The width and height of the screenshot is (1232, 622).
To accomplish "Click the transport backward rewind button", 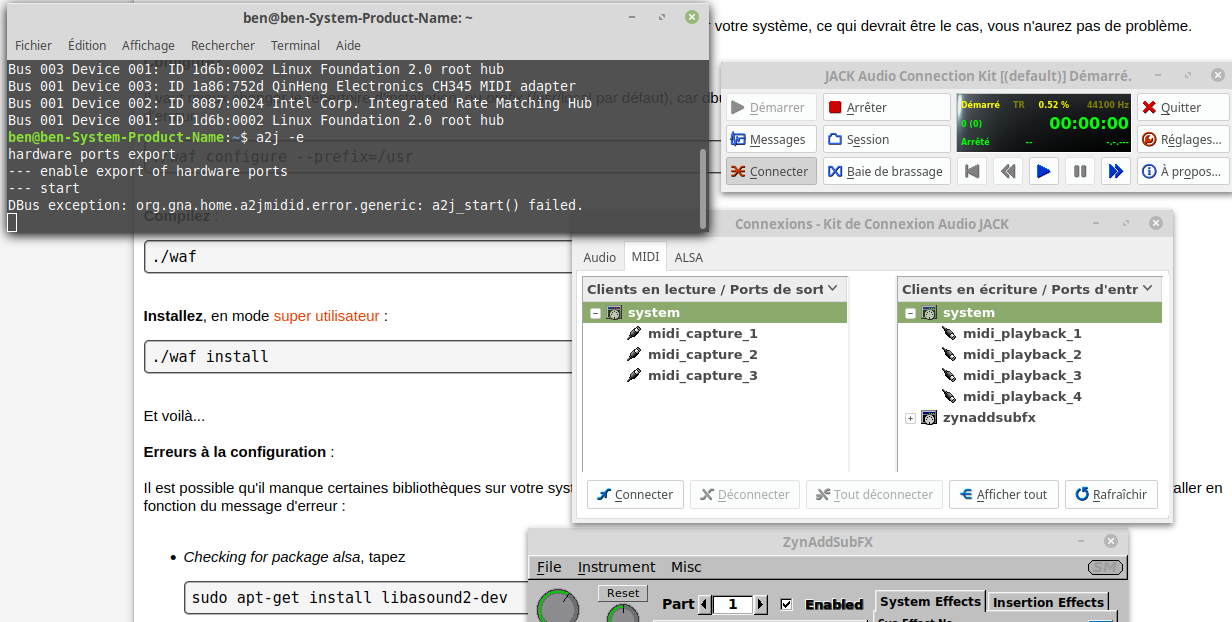I will click(1007, 171).
